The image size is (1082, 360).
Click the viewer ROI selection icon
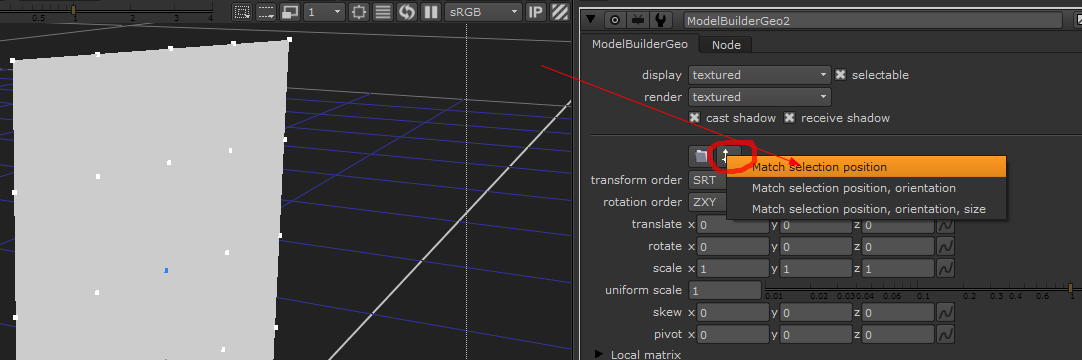coord(242,12)
